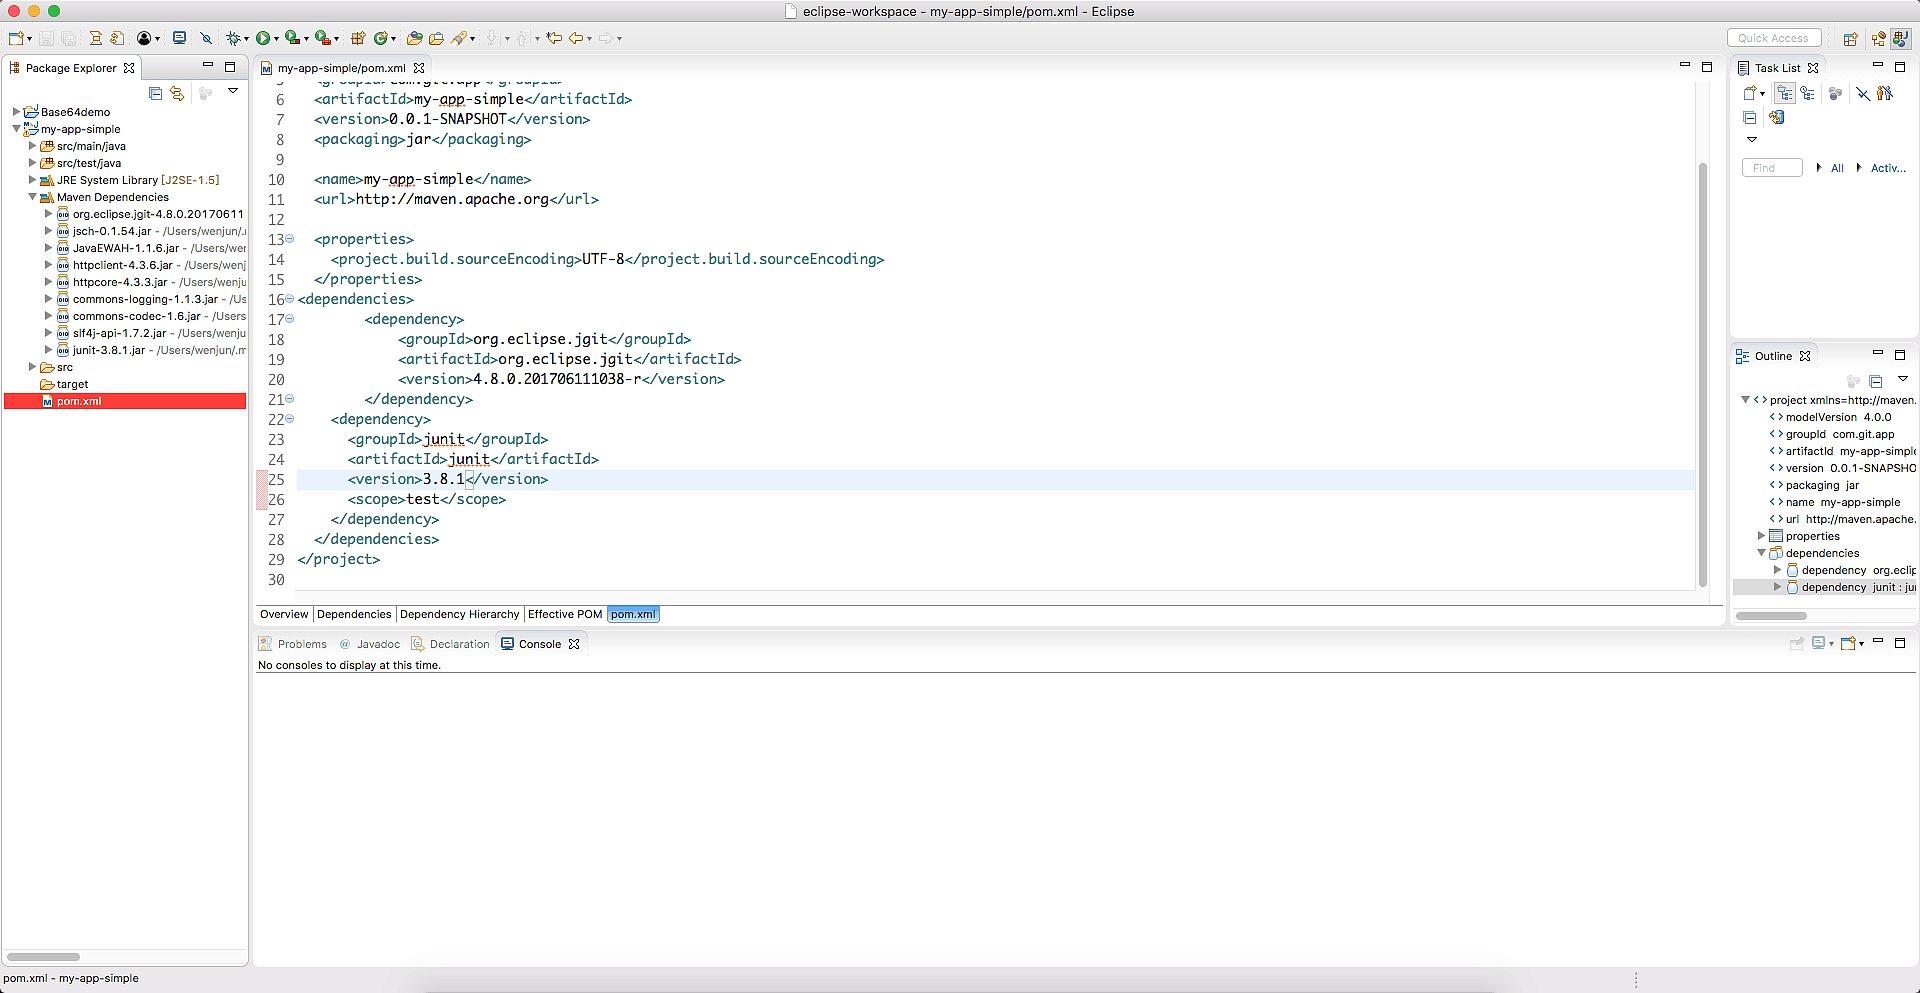1920x993 pixels.
Task: Click Collapse All in Package Explorer
Action: click(155, 93)
